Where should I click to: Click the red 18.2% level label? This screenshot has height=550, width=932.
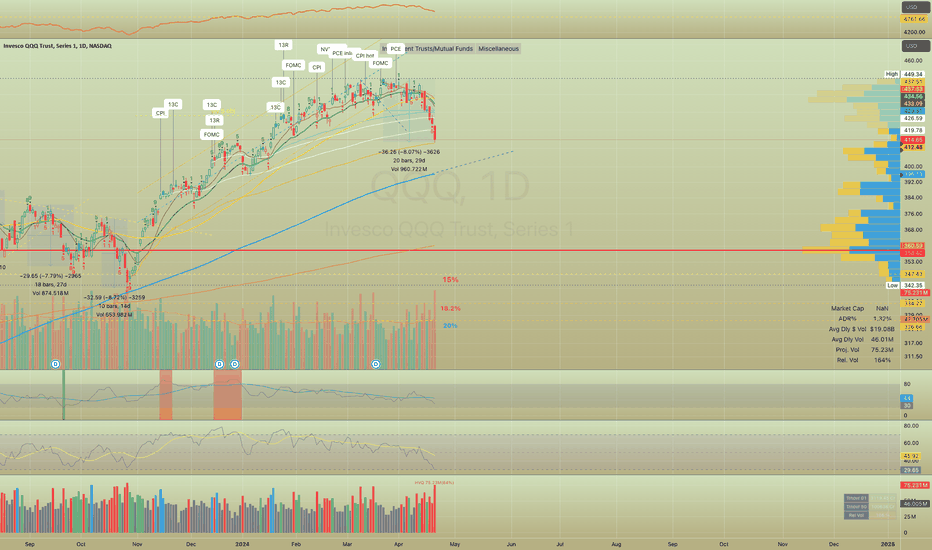(451, 309)
